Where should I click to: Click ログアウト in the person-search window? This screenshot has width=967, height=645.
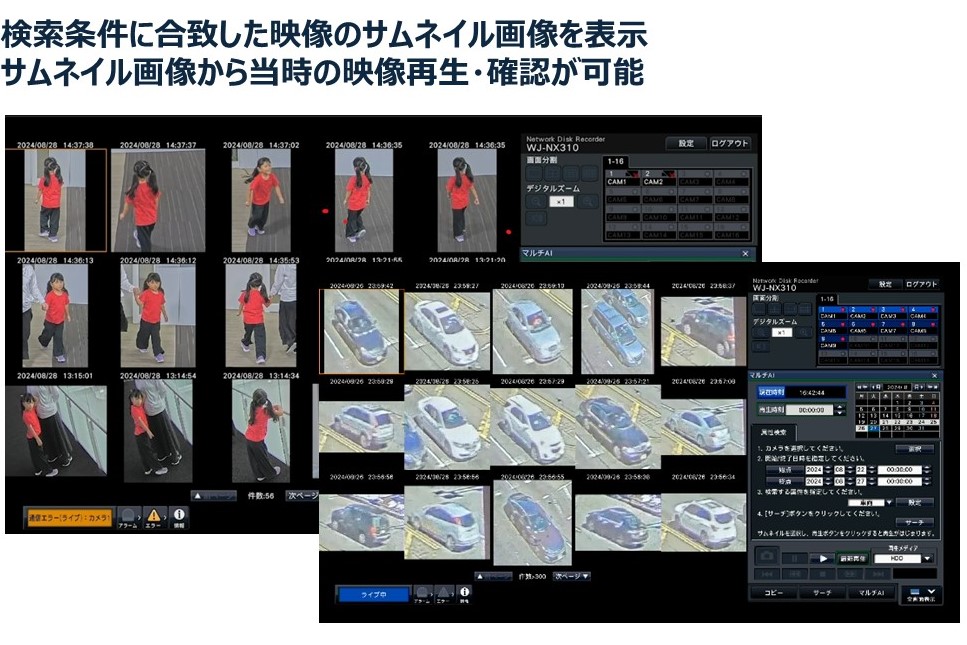coord(730,144)
